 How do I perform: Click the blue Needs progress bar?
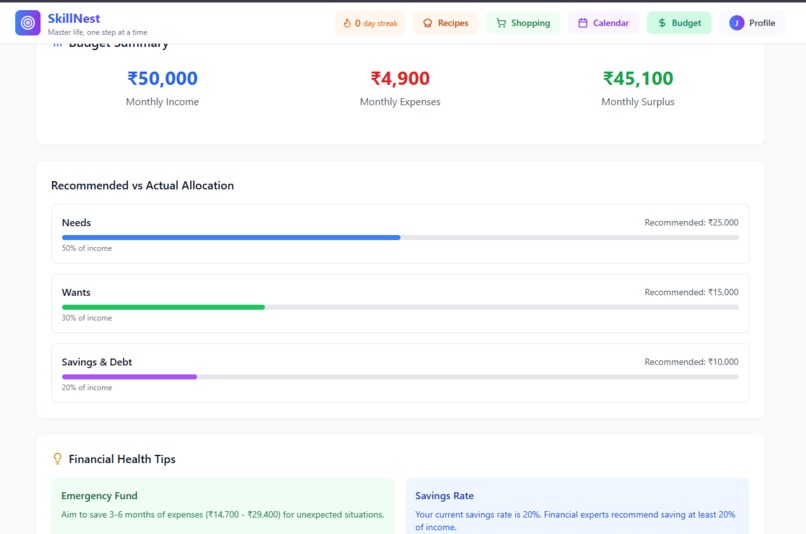point(231,237)
